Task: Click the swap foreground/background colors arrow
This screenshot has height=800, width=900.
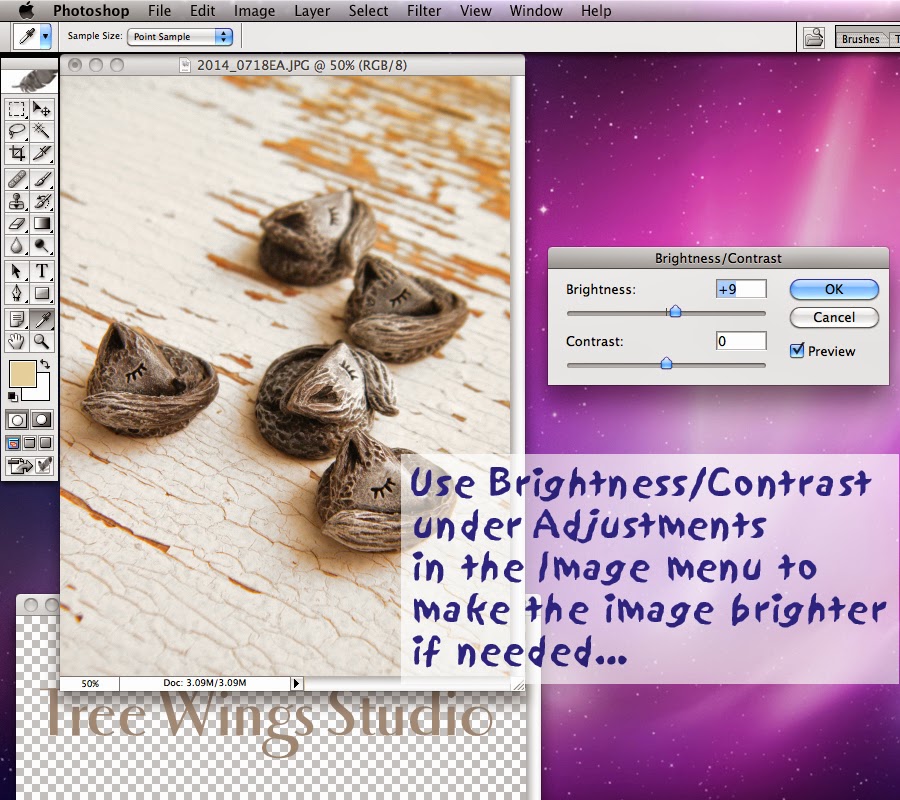Action: [45, 364]
